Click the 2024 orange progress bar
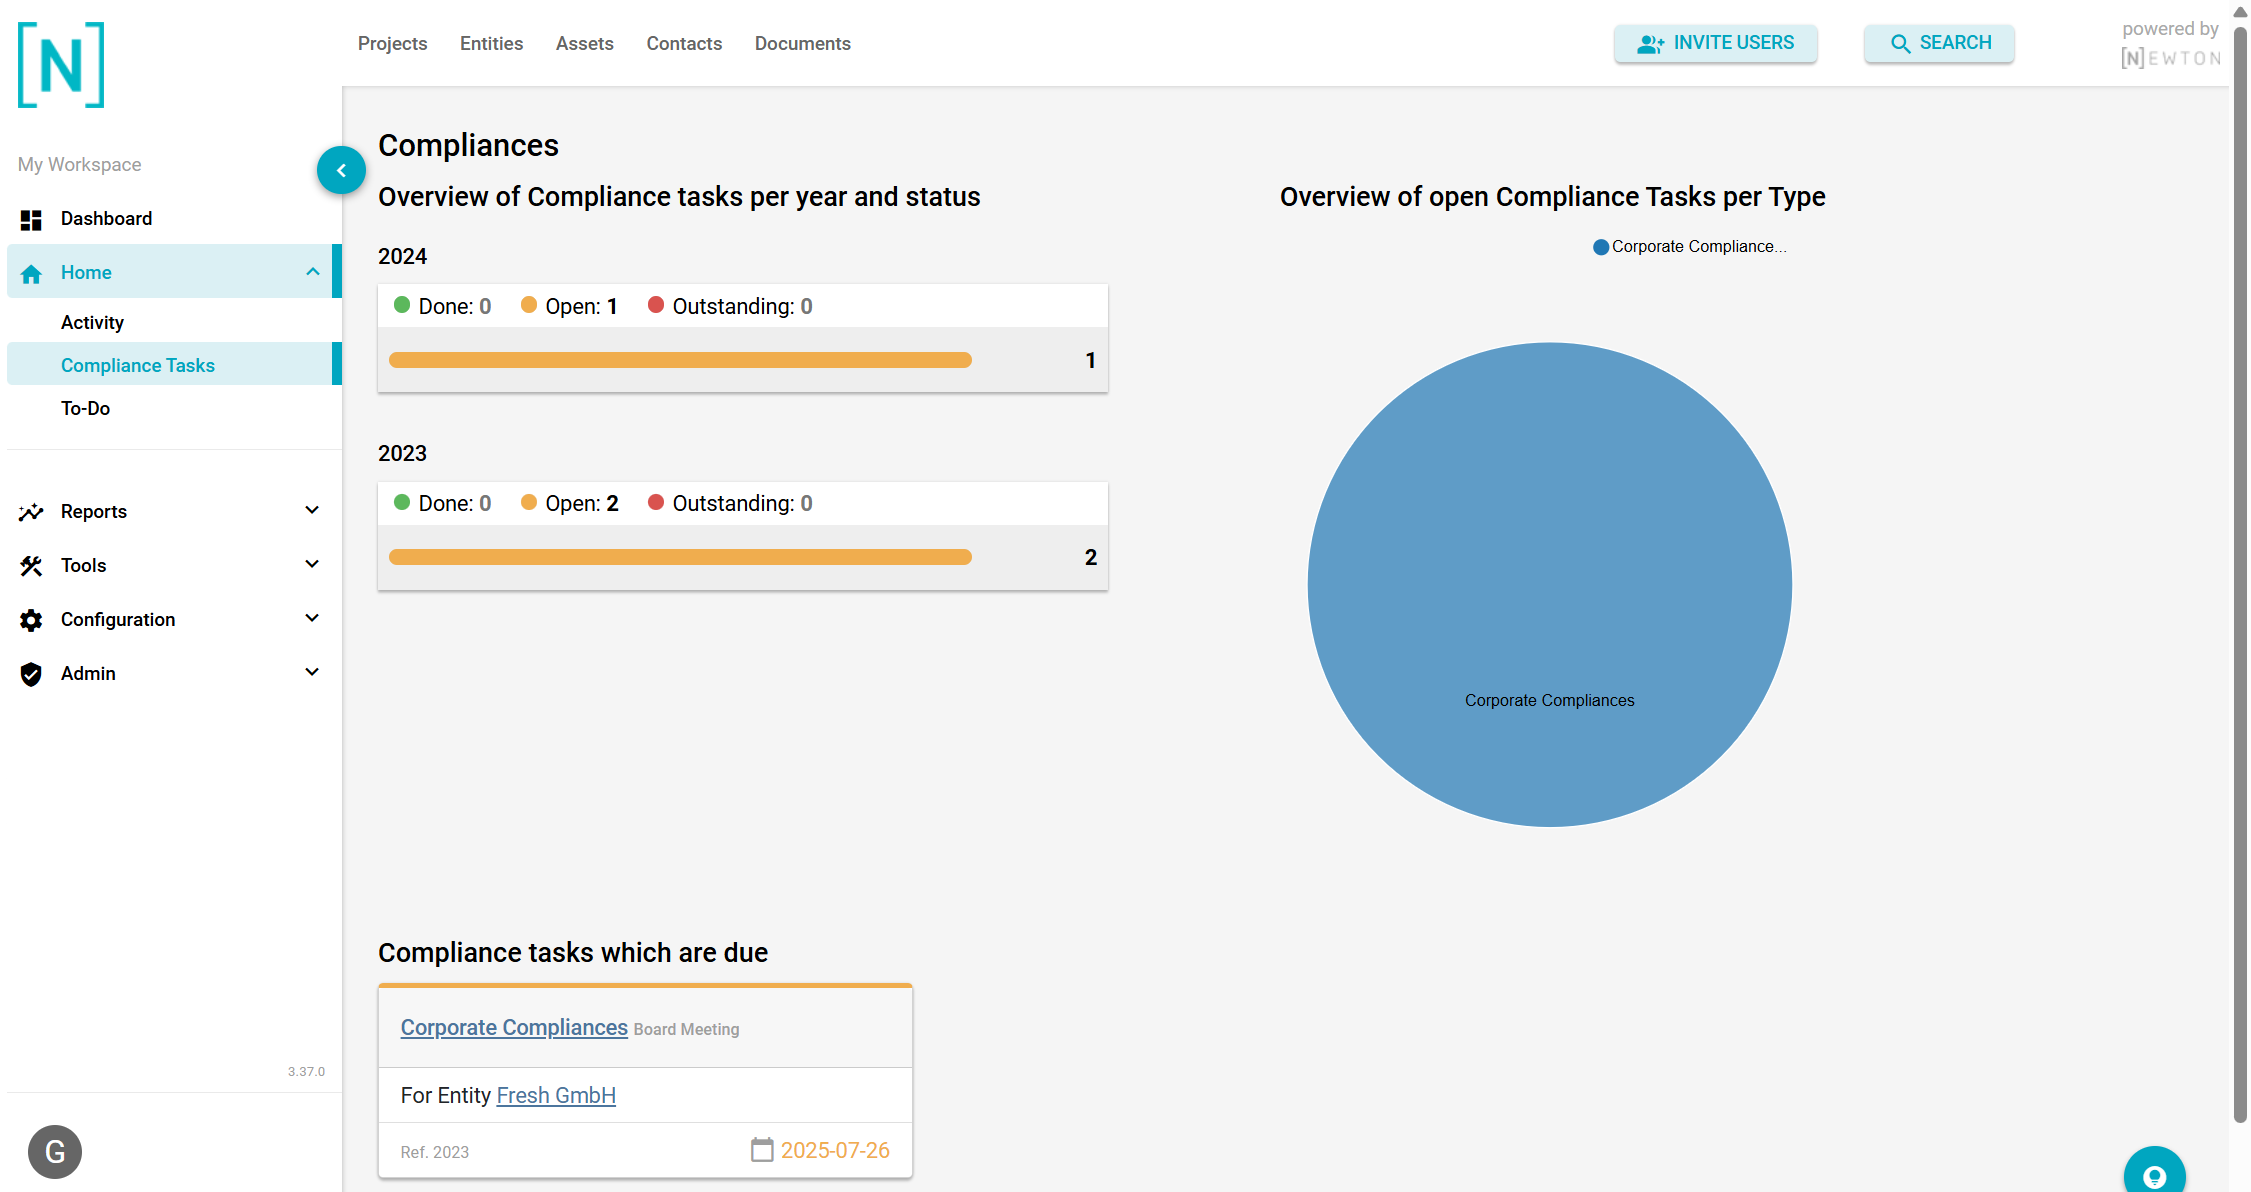The height and width of the screenshot is (1192, 2251). coord(680,360)
